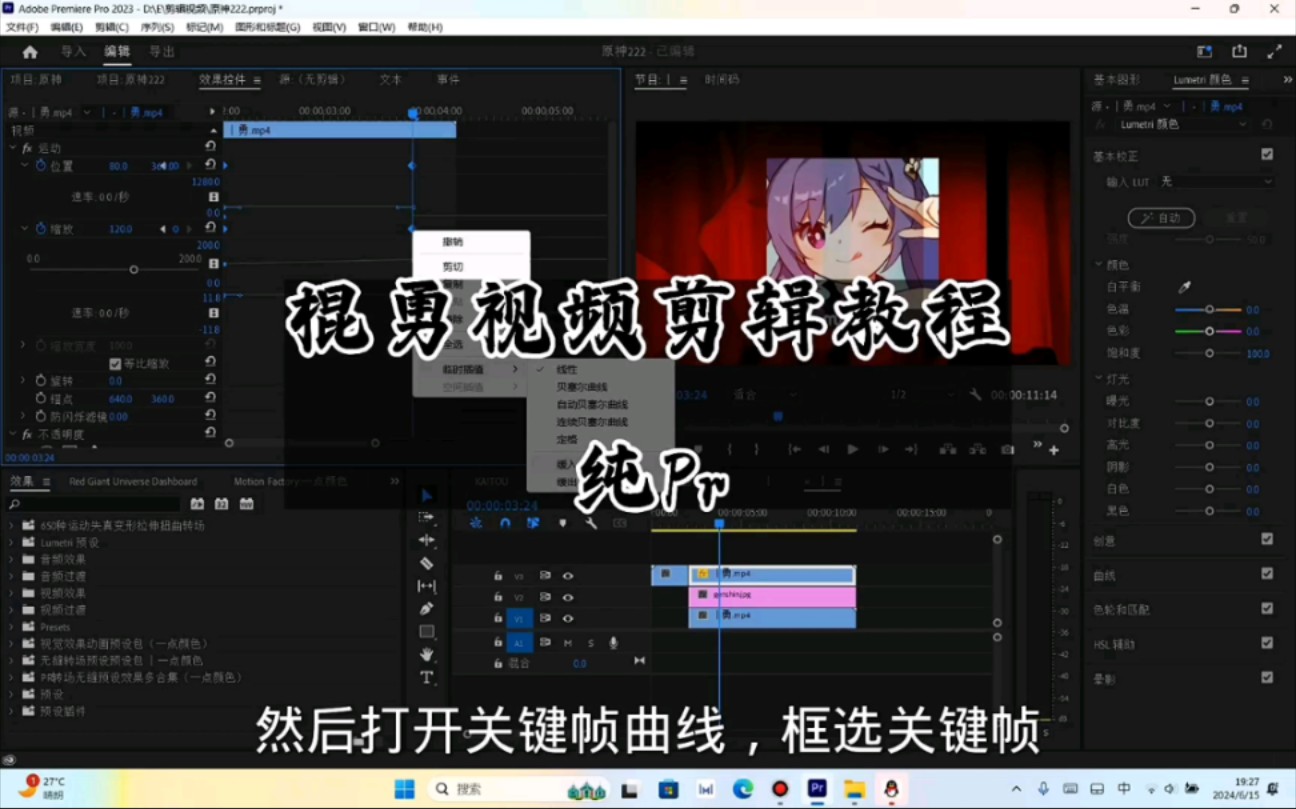Click the Auto color button
This screenshot has height=809, width=1296.
[x=1161, y=218]
